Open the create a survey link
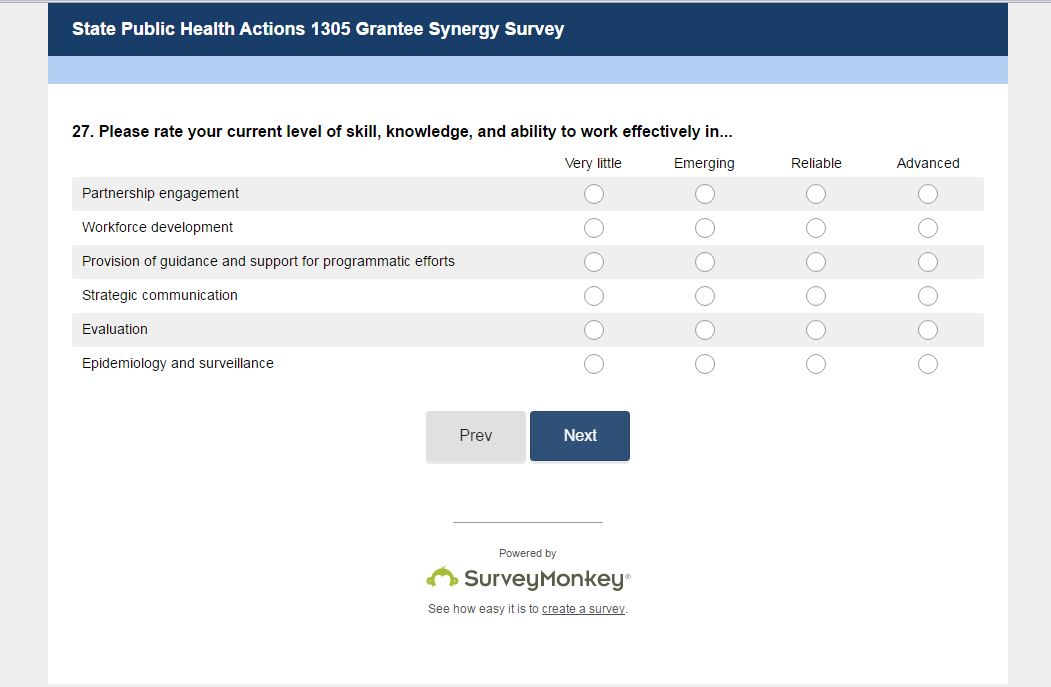The height and width of the screenshot is (687, 1051). (583, 609)
